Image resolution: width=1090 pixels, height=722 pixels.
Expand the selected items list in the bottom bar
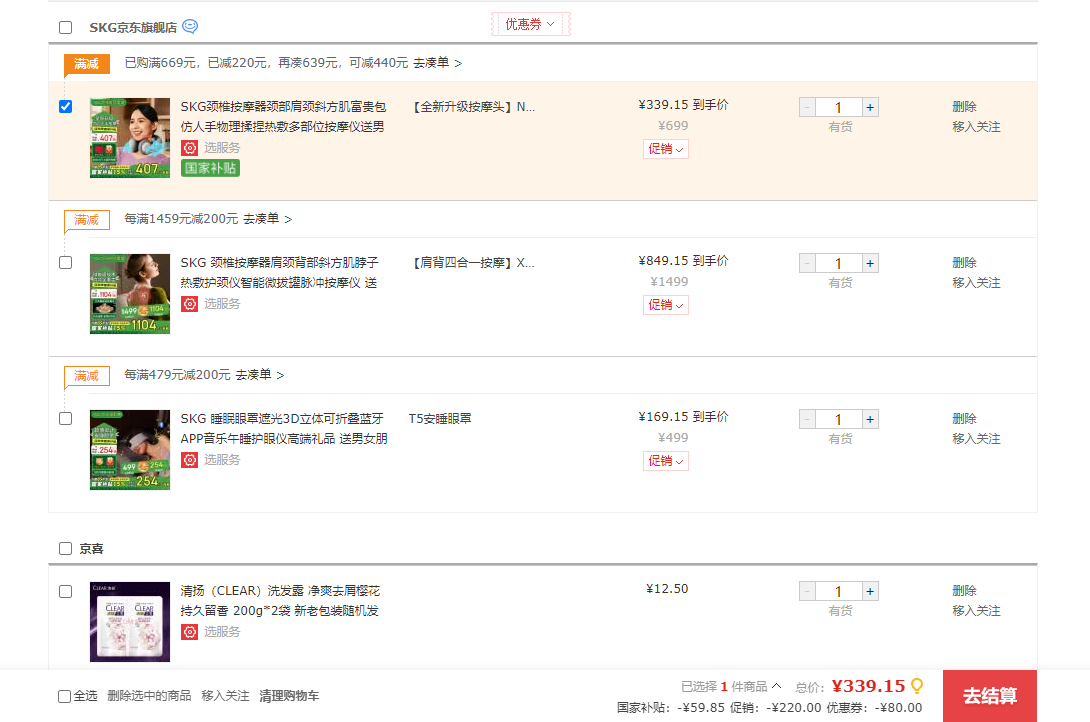[776, 687]
